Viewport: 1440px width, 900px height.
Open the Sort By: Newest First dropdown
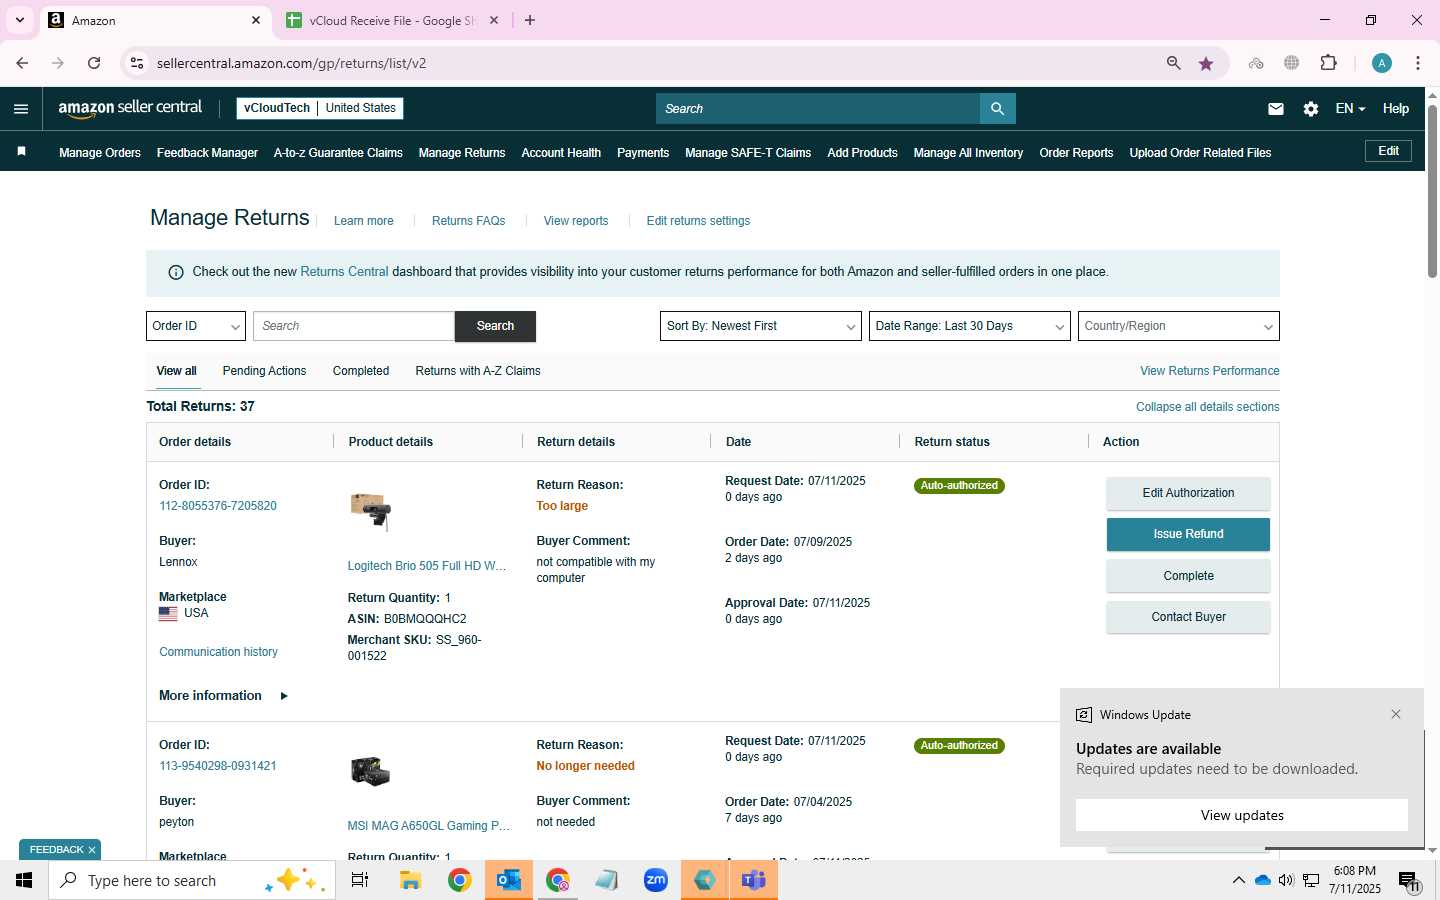761,326
